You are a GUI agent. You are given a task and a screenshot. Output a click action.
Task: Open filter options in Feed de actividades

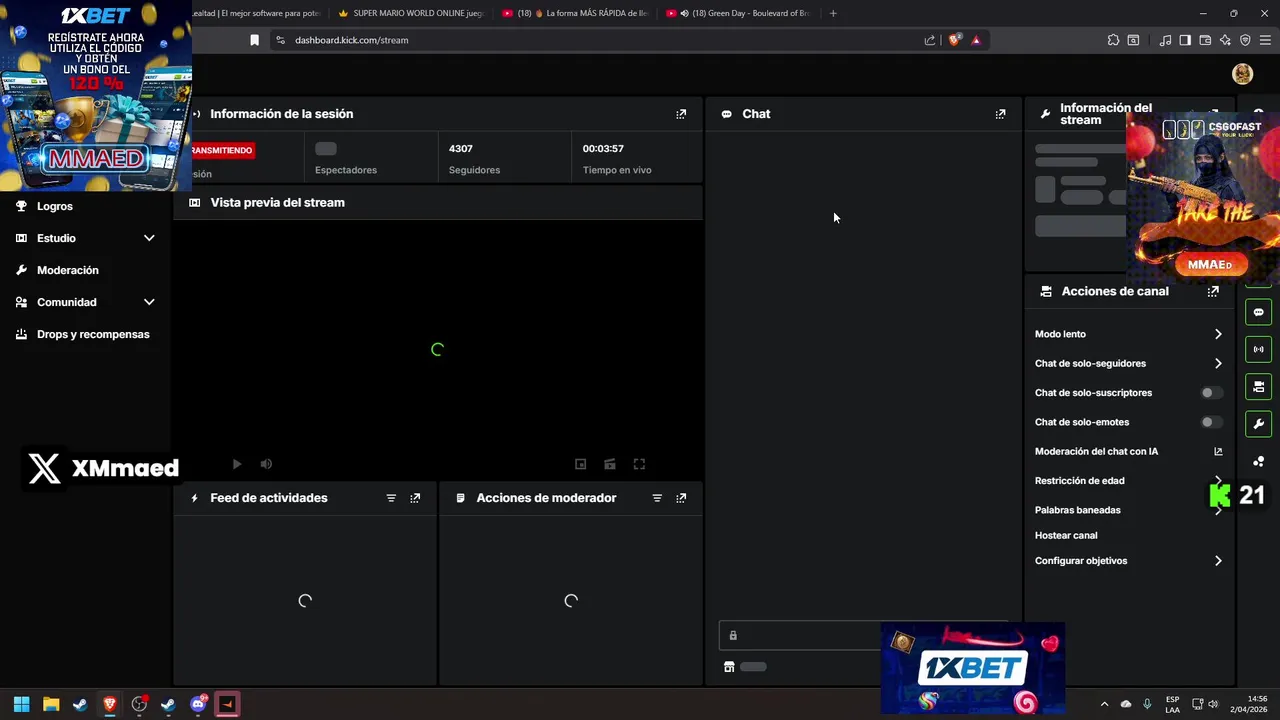coord(391,498)
